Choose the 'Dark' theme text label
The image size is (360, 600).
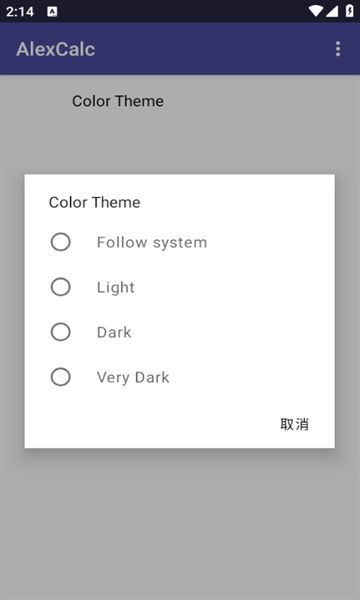[x=114, y=332]
